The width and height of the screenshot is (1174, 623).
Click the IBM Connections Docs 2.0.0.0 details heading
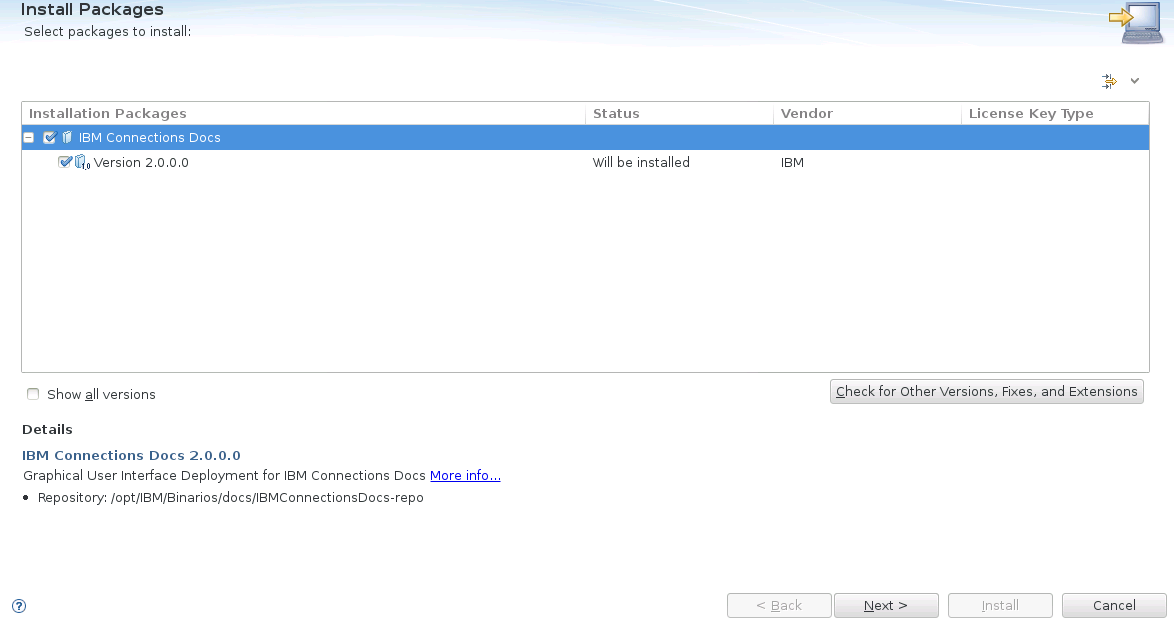(x=131, y=455)
